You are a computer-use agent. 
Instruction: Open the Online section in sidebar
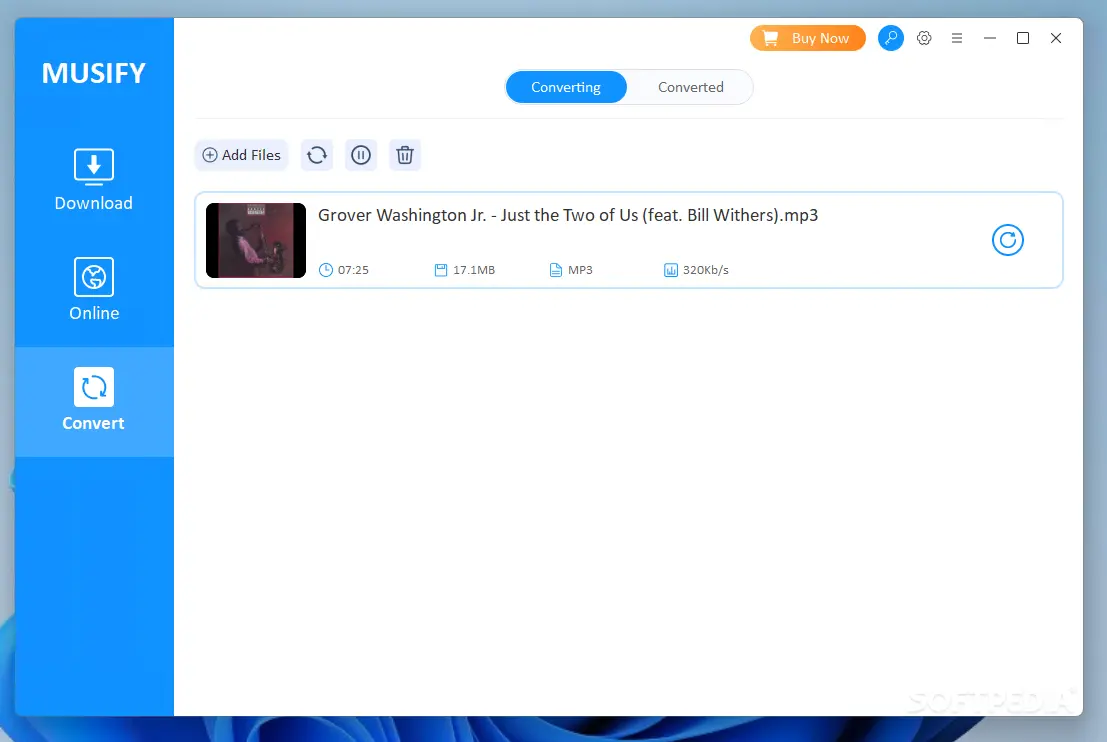pos(93,290)
